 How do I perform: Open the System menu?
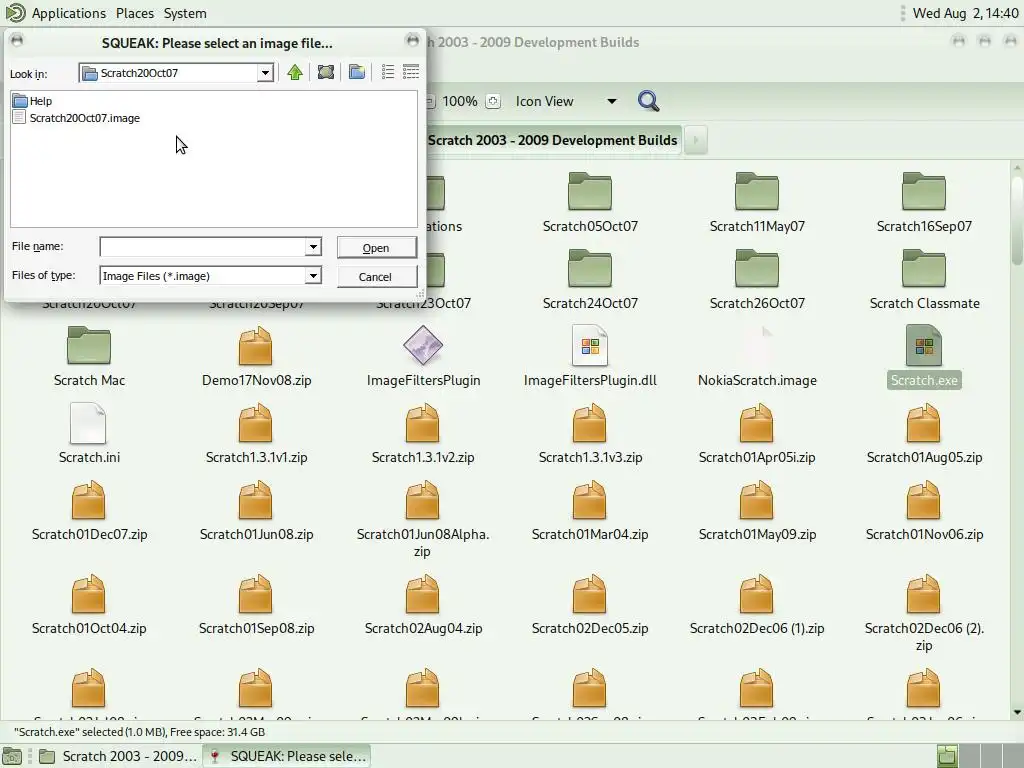(x=185, y=13)
